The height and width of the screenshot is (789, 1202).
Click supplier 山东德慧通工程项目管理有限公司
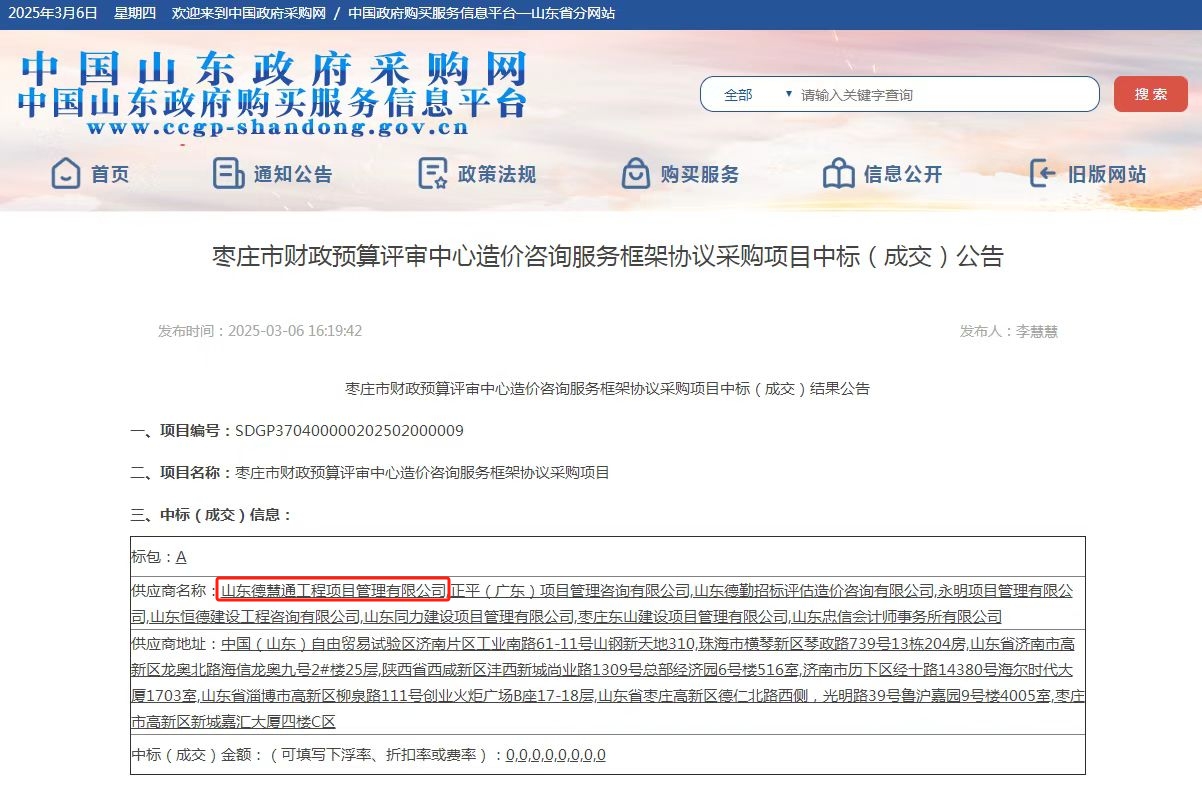tap(334, 591)
